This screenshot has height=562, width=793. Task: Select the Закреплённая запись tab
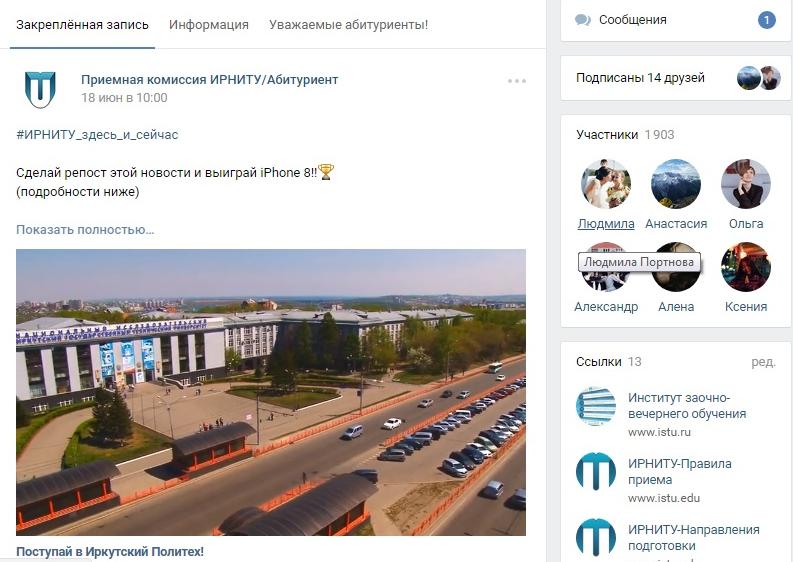point(82,25)
